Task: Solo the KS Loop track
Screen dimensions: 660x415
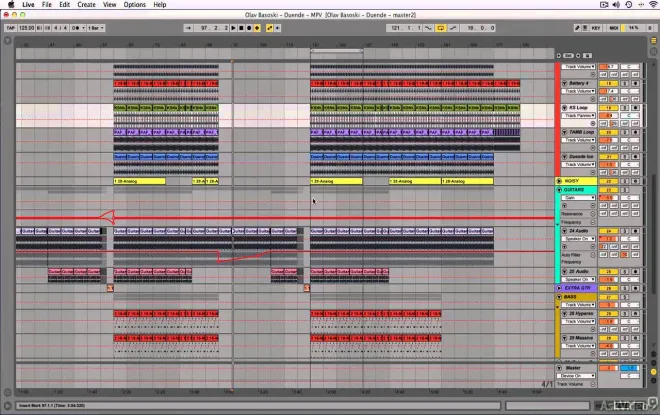Action: point(625,108)
